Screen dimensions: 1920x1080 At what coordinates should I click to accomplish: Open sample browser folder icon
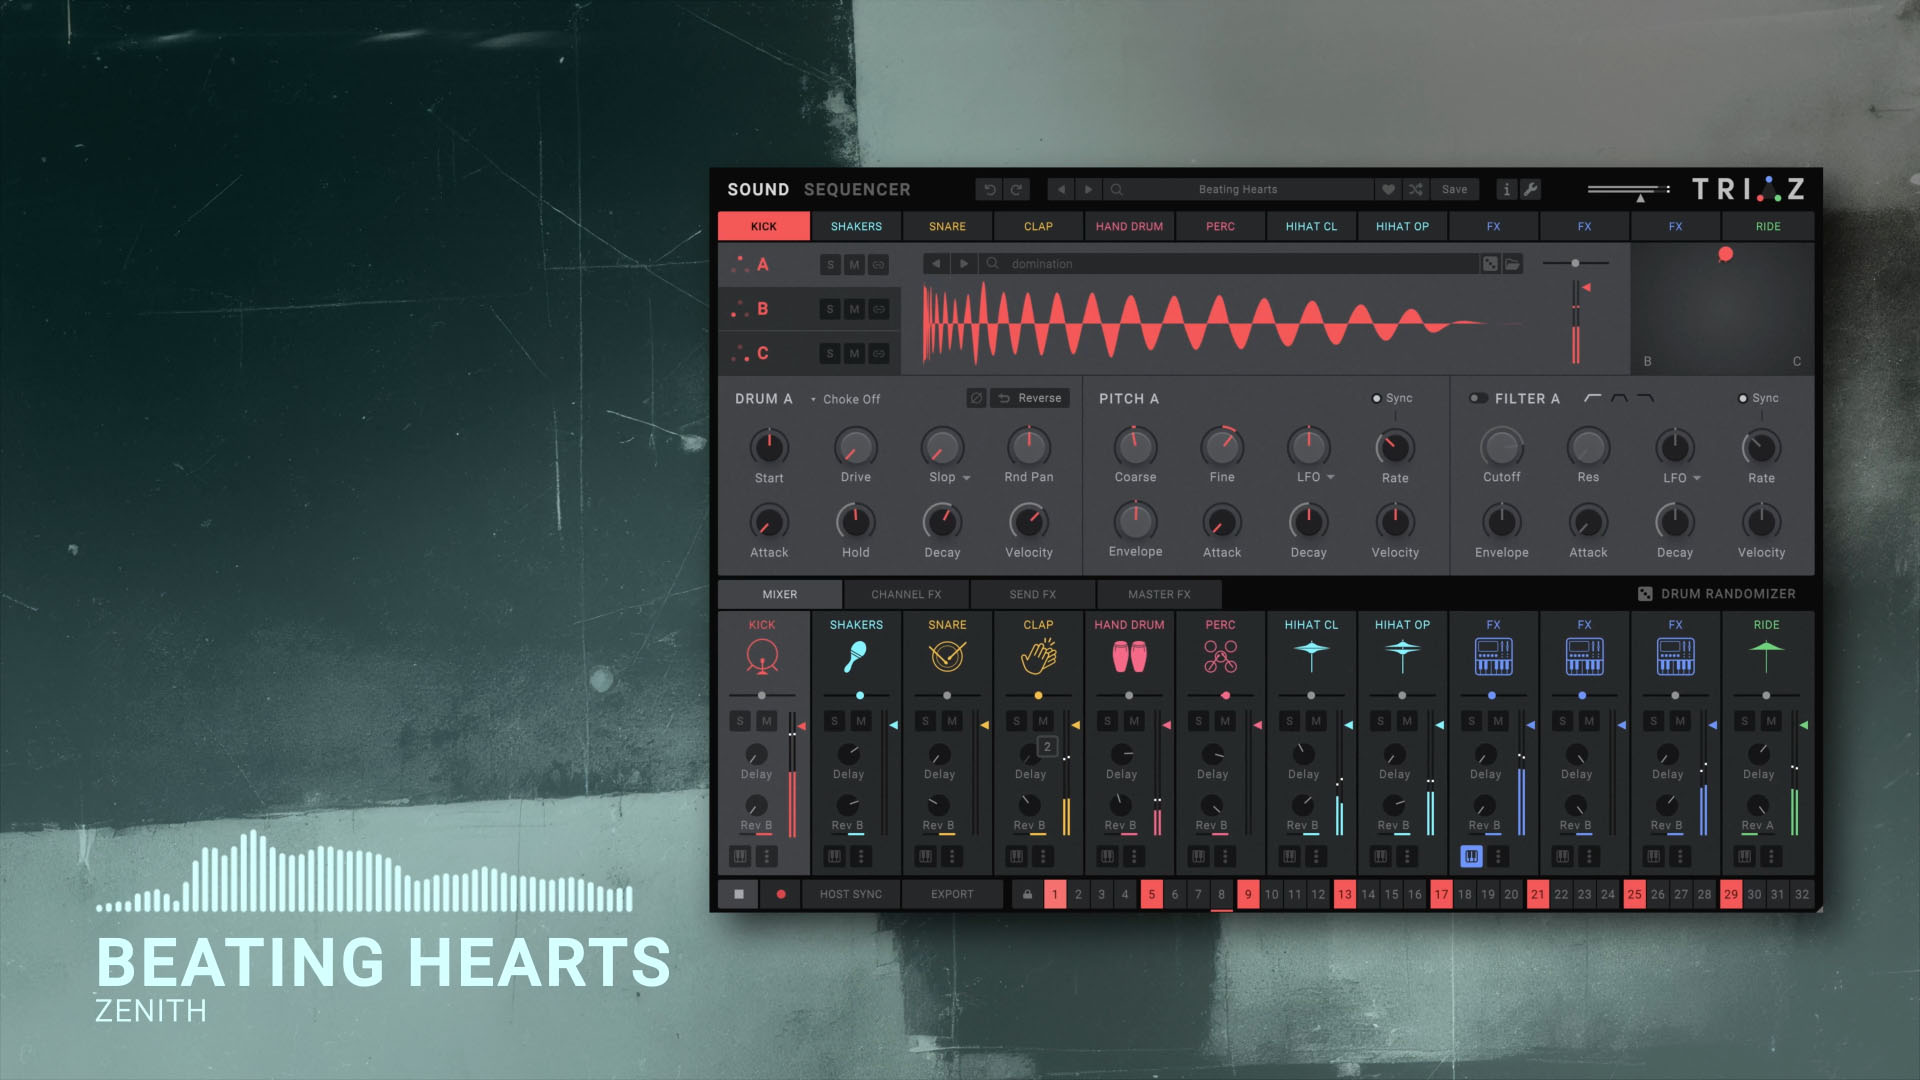(x=1513, y=264)
